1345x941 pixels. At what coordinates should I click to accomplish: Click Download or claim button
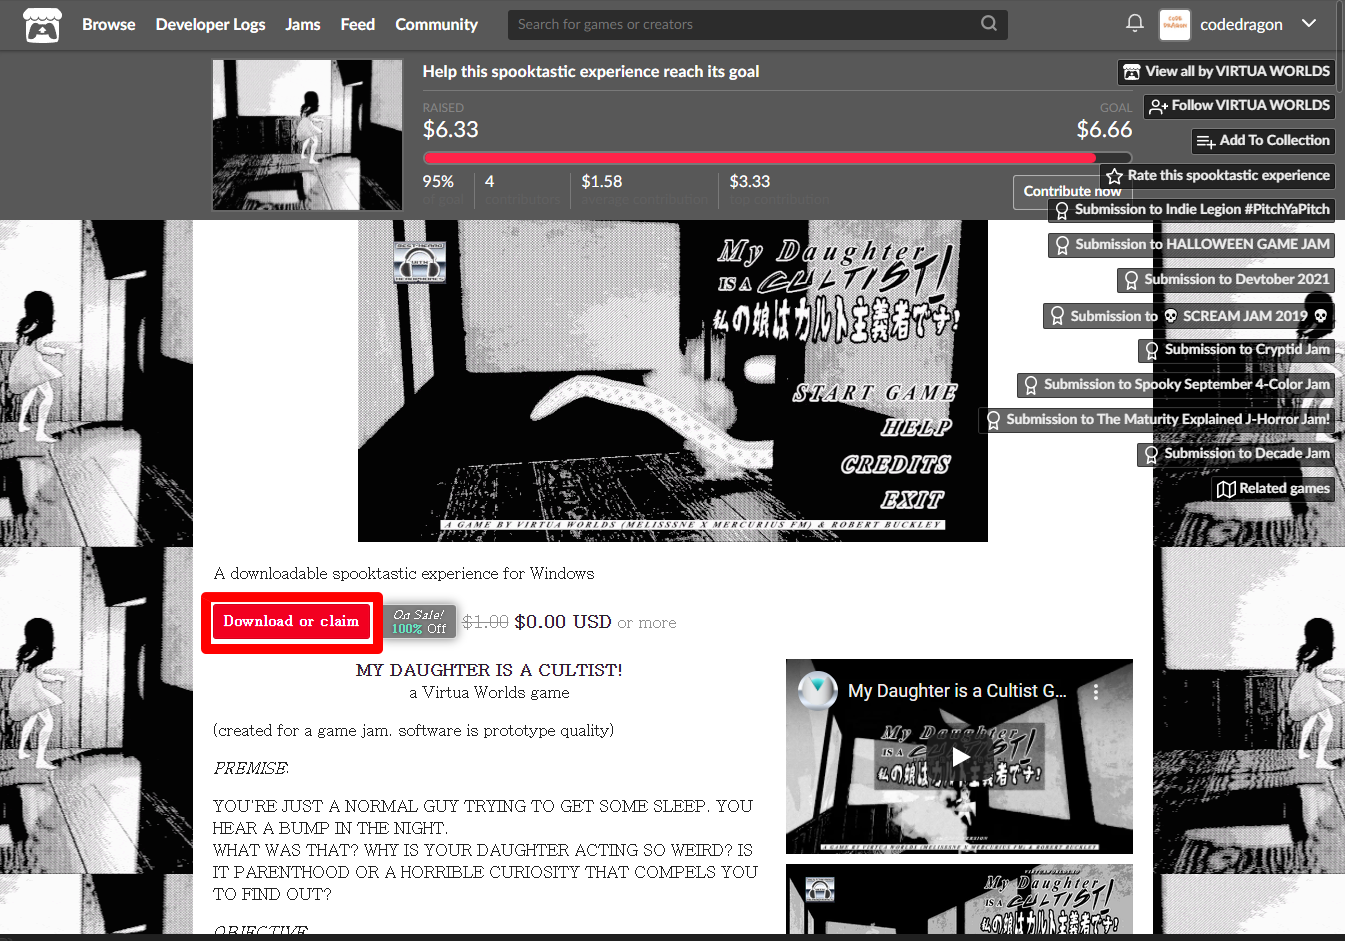tap(291, 622)
